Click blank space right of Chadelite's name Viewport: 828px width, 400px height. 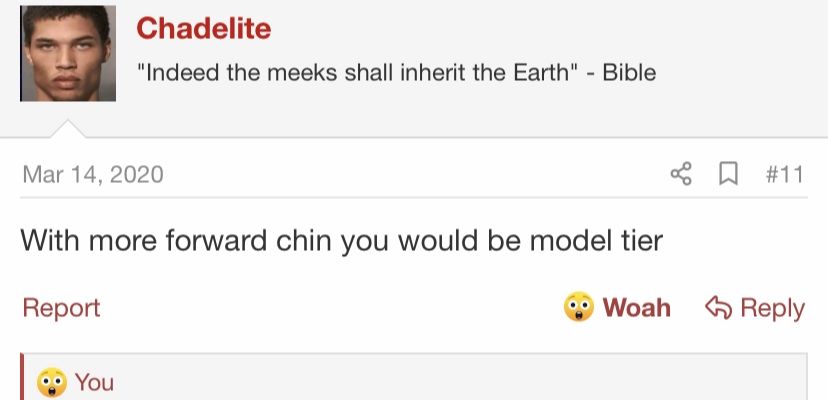544,28
